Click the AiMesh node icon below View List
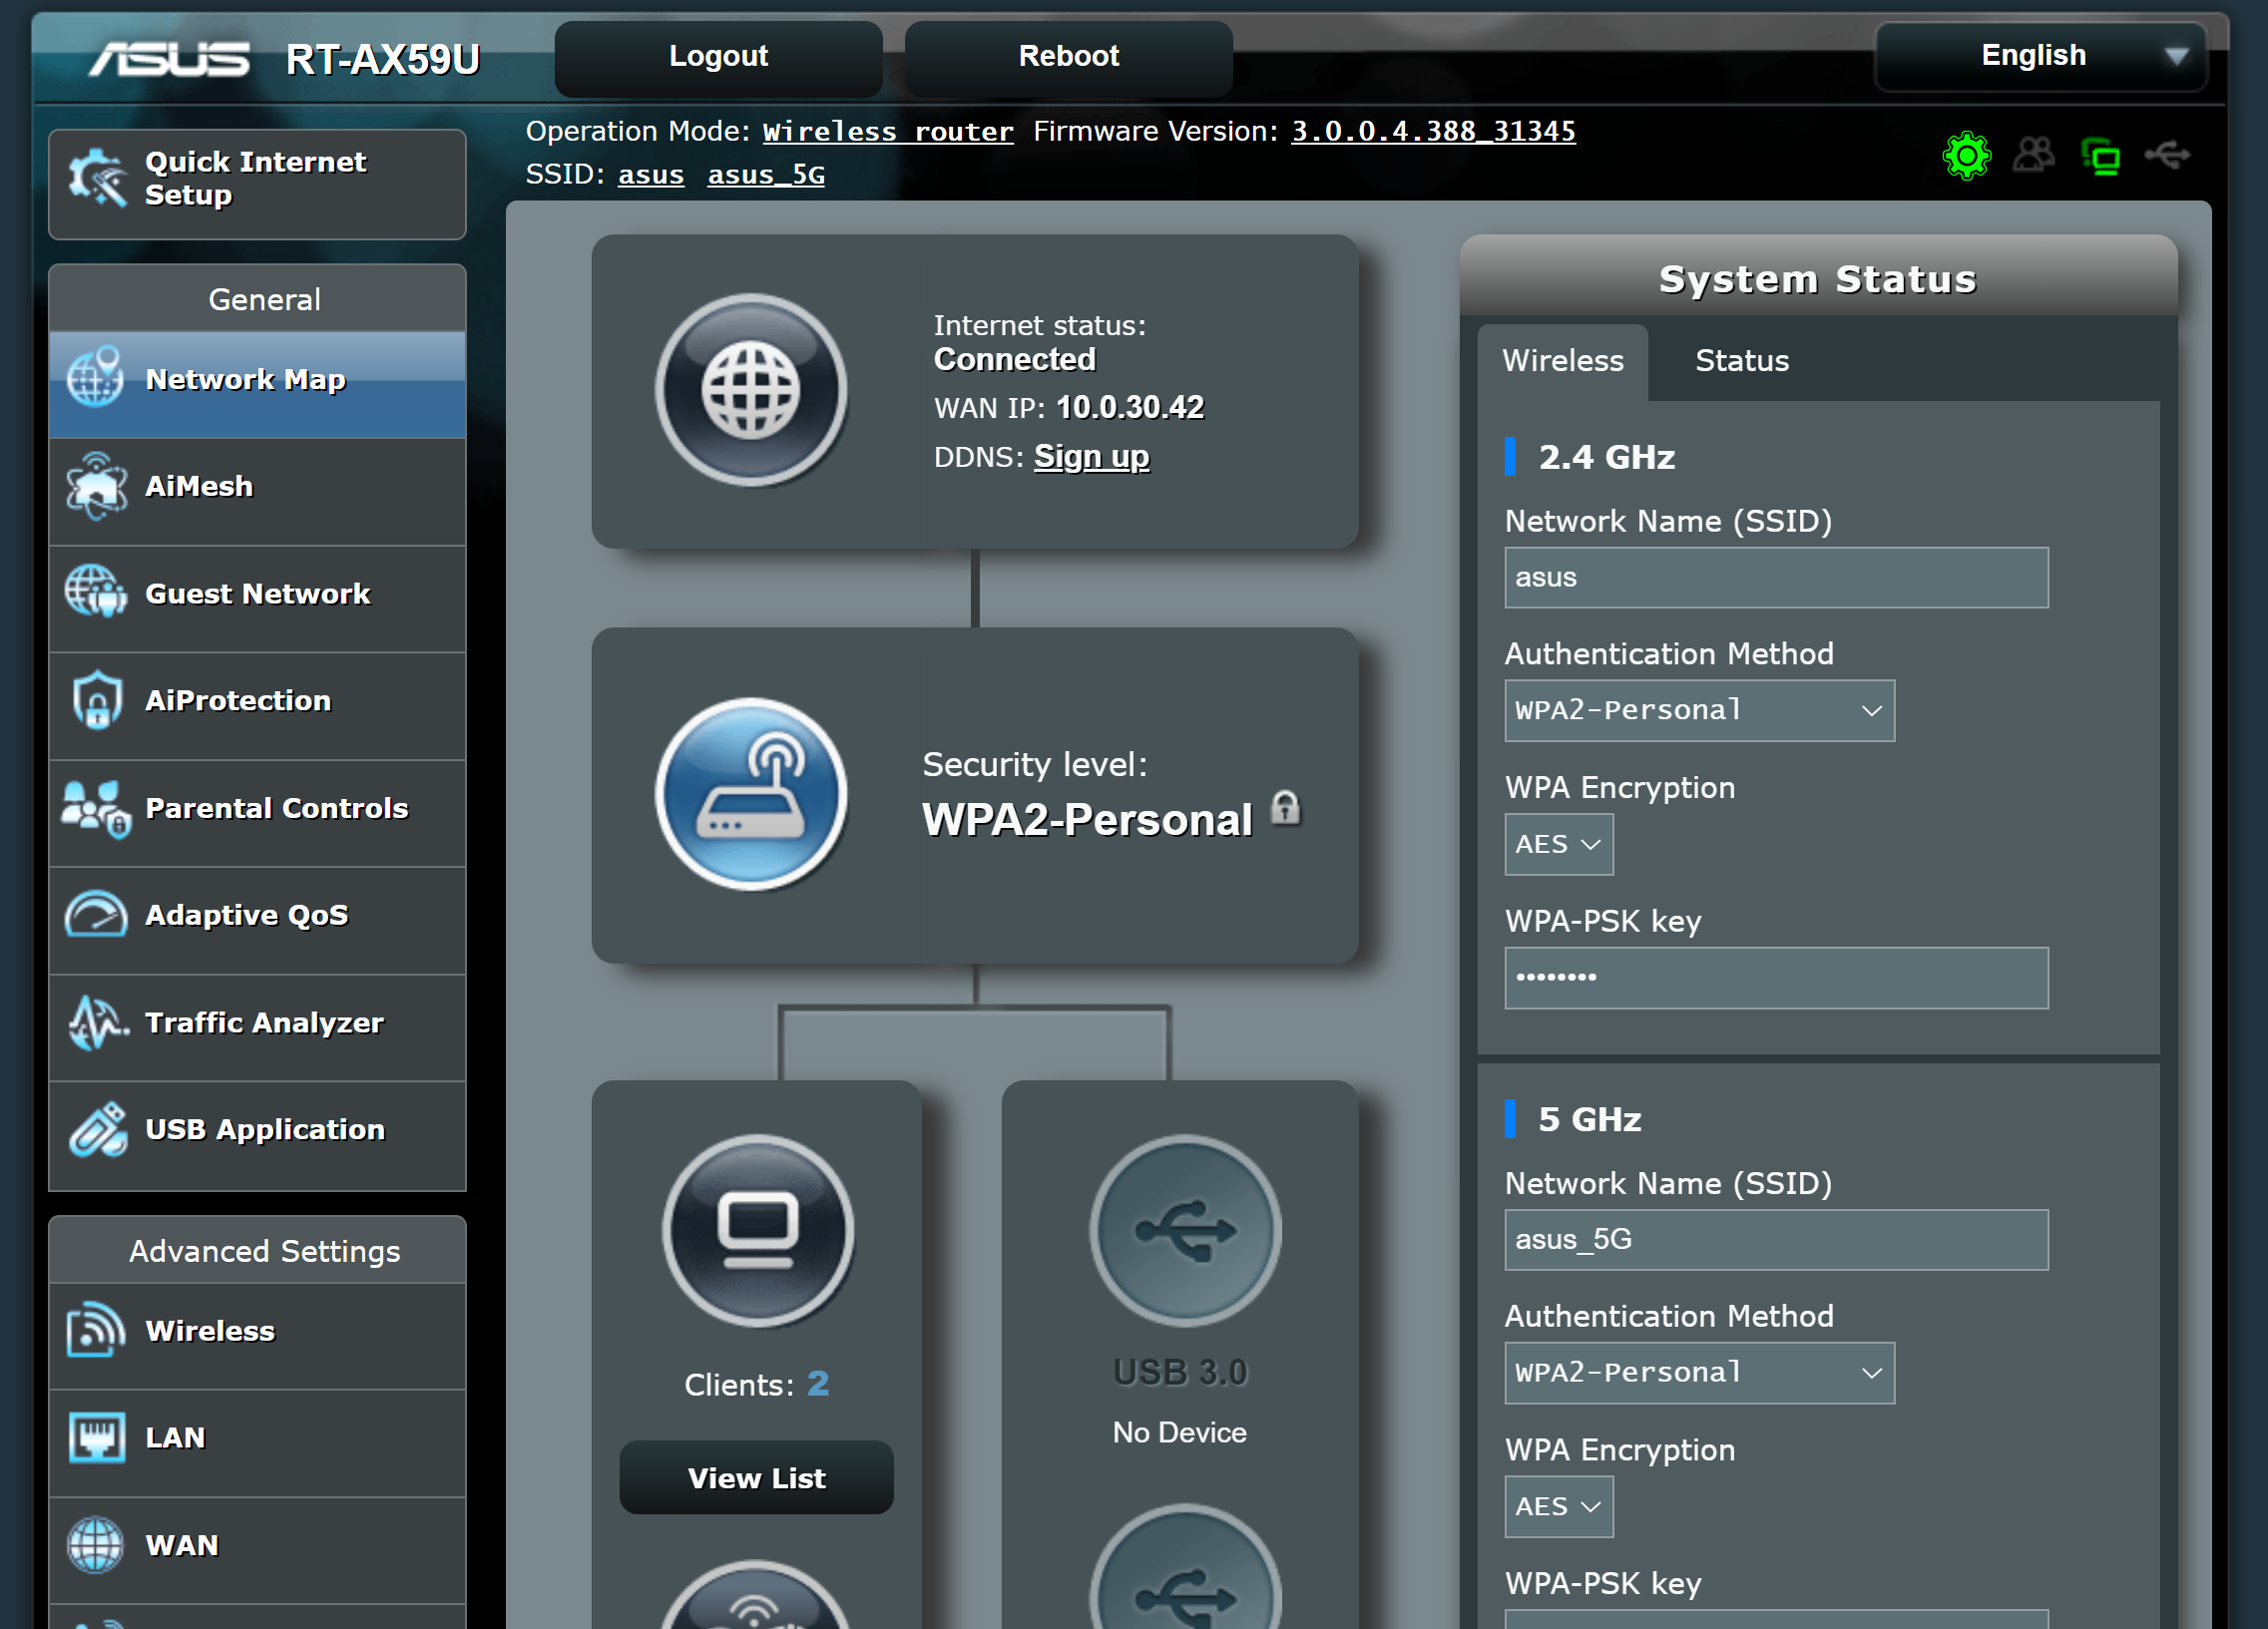This screenshot has height=1629, width=2268. tap(756, 1596)
